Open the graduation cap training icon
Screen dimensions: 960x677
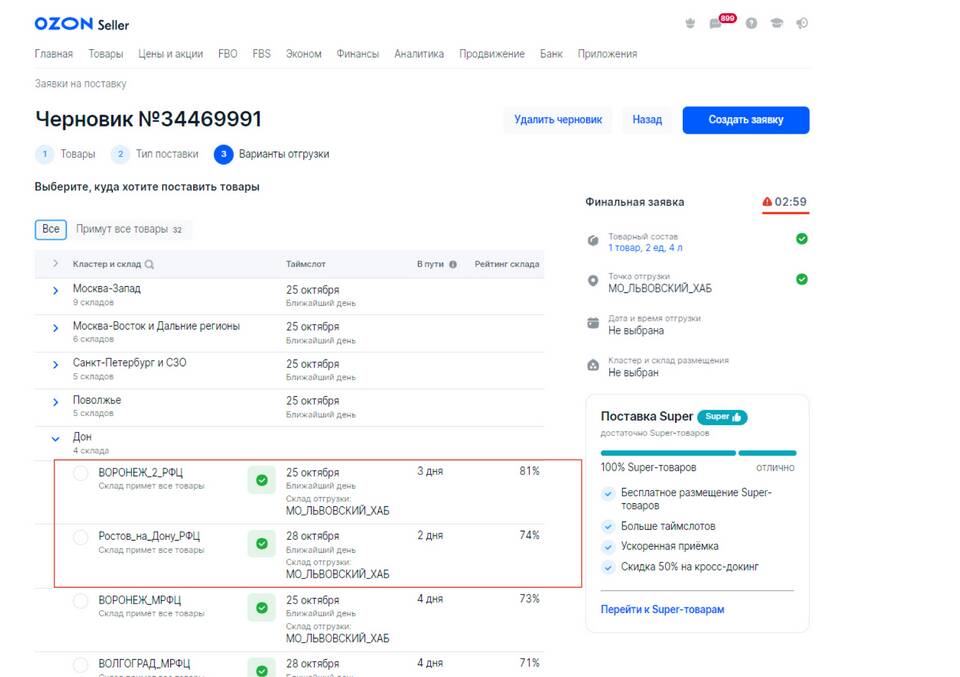pos(777,24)
